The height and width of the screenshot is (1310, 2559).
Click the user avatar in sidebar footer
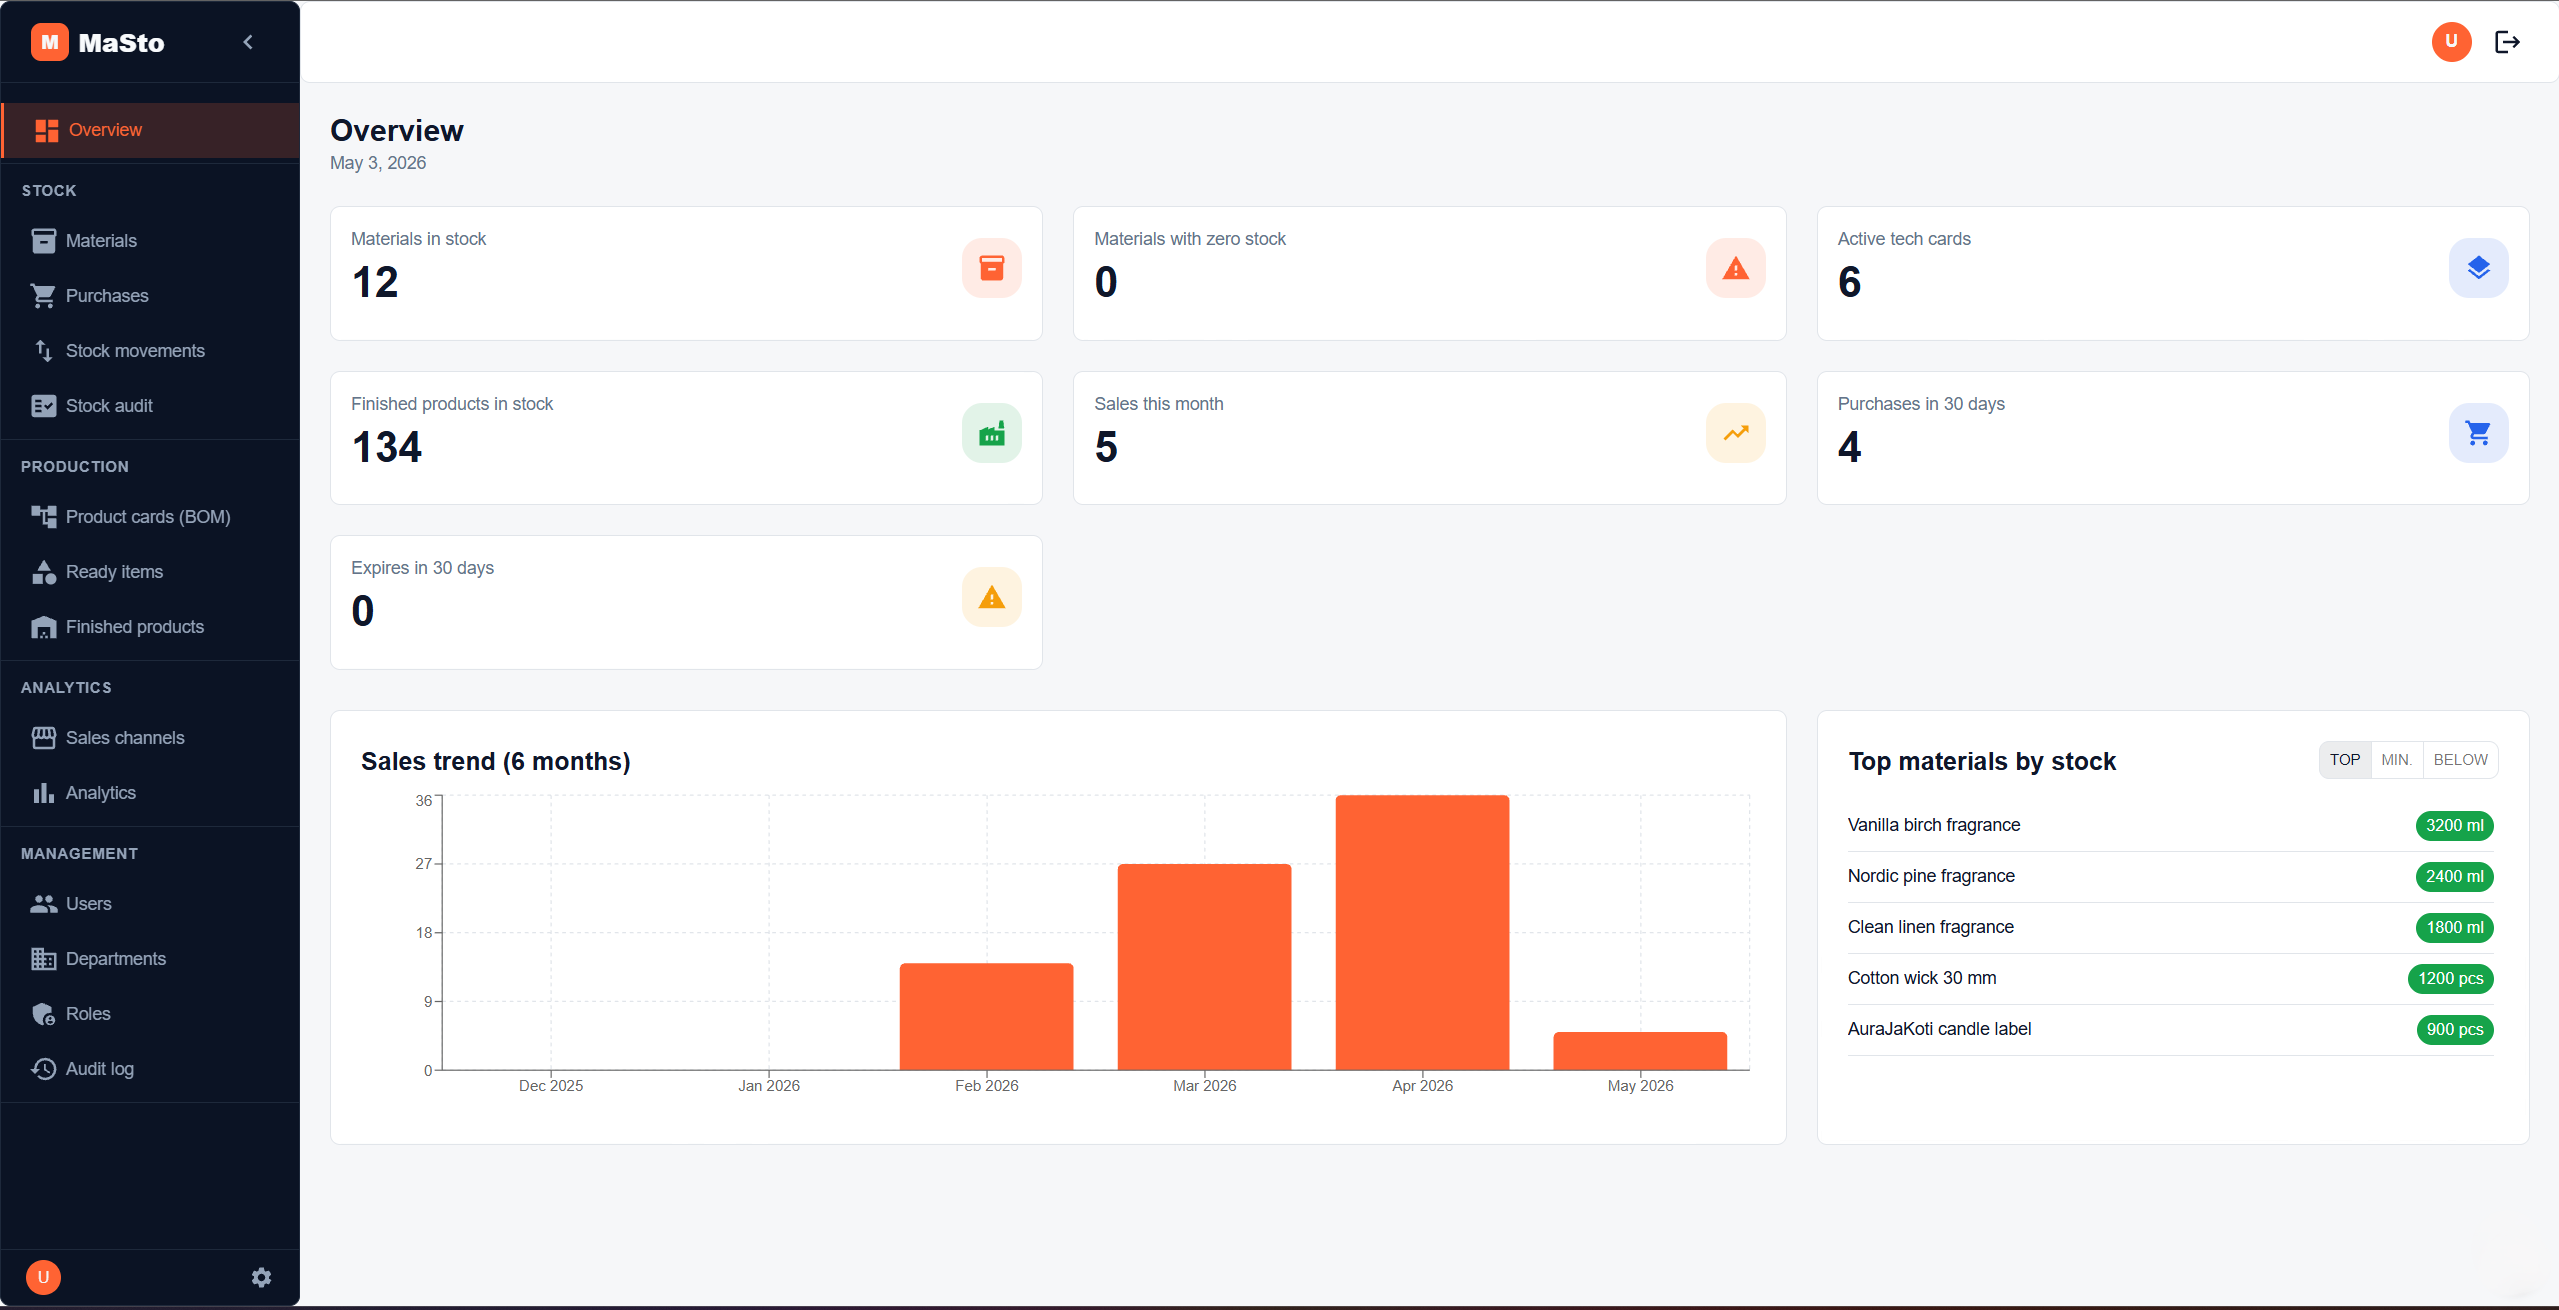[43, 1277]
